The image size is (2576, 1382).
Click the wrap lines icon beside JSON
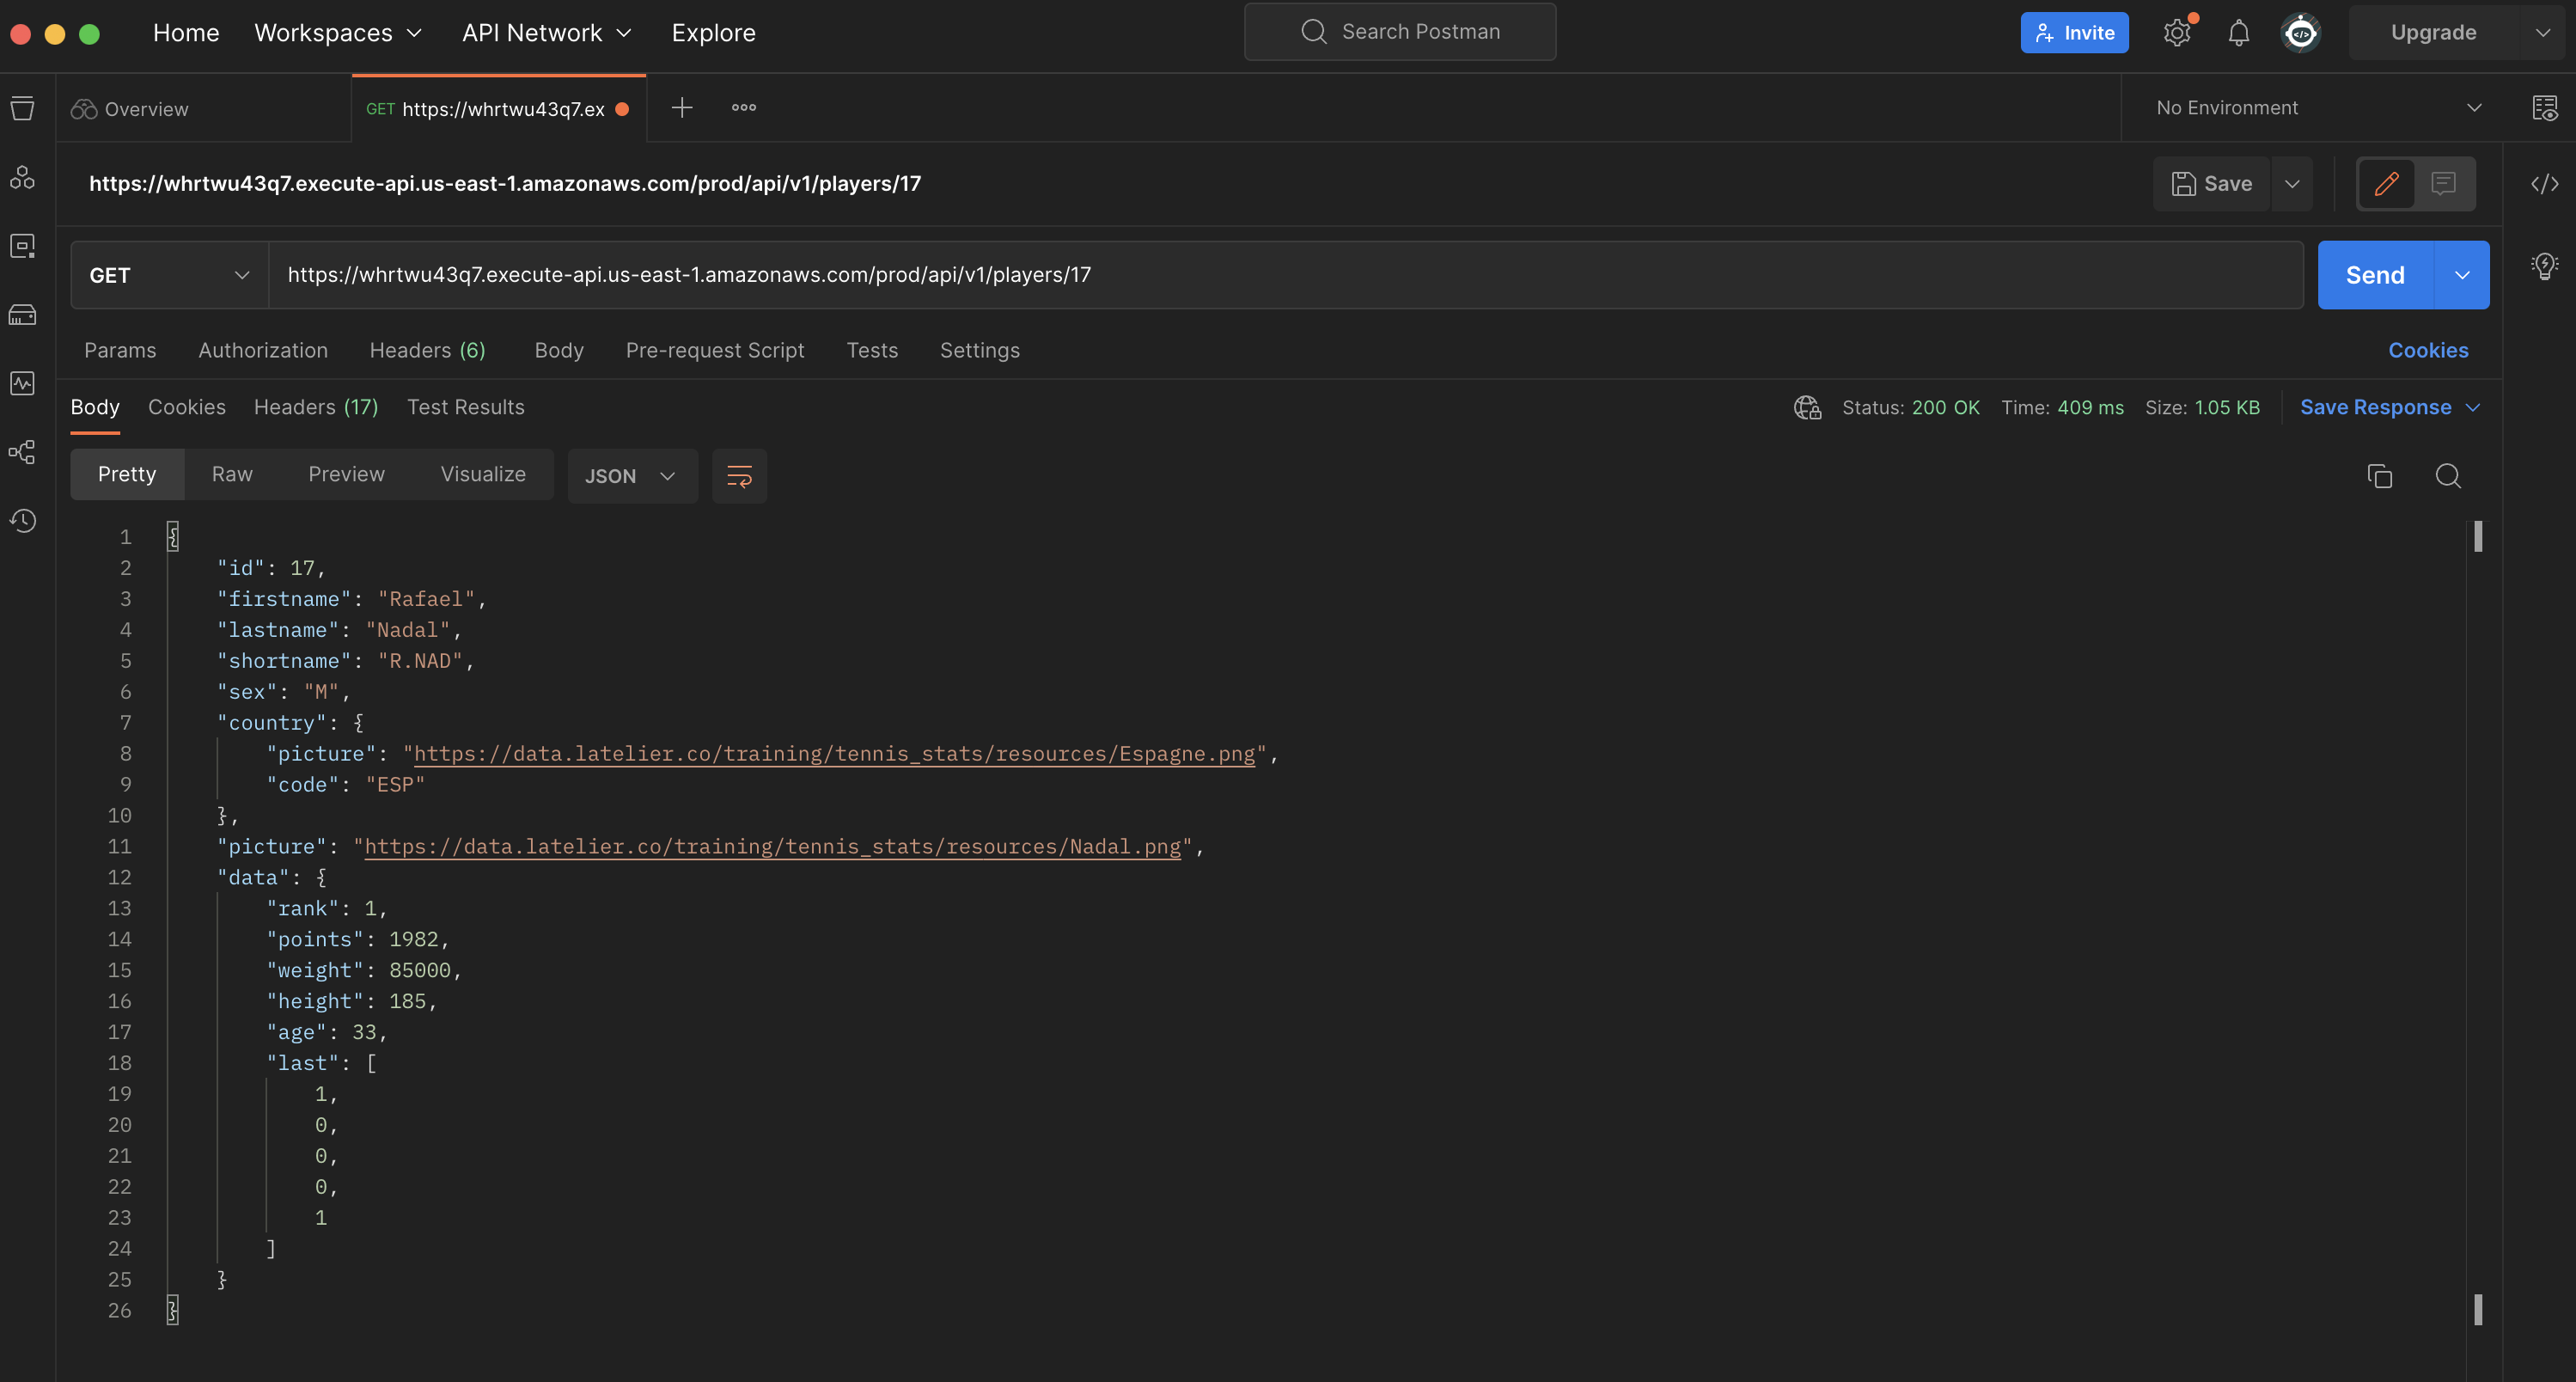[739, 476]
